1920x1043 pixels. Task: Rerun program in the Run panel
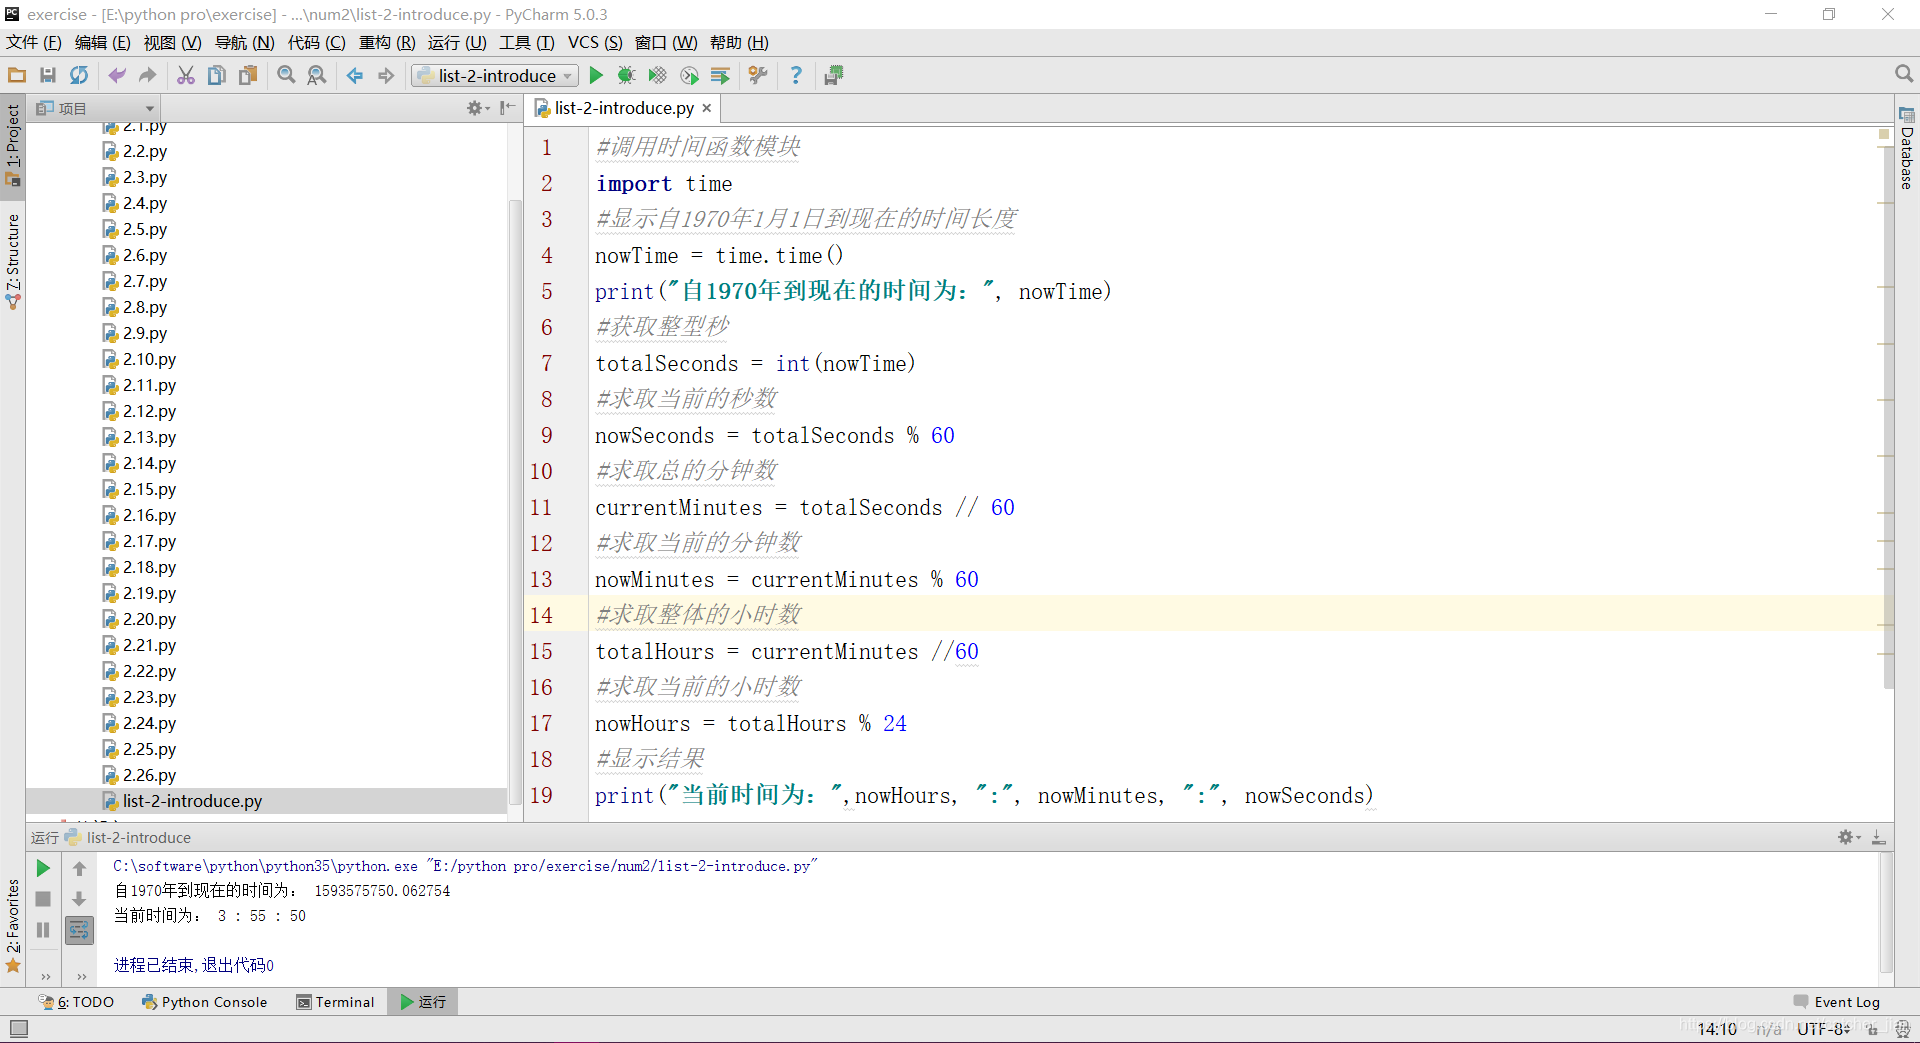pos(43,868)
